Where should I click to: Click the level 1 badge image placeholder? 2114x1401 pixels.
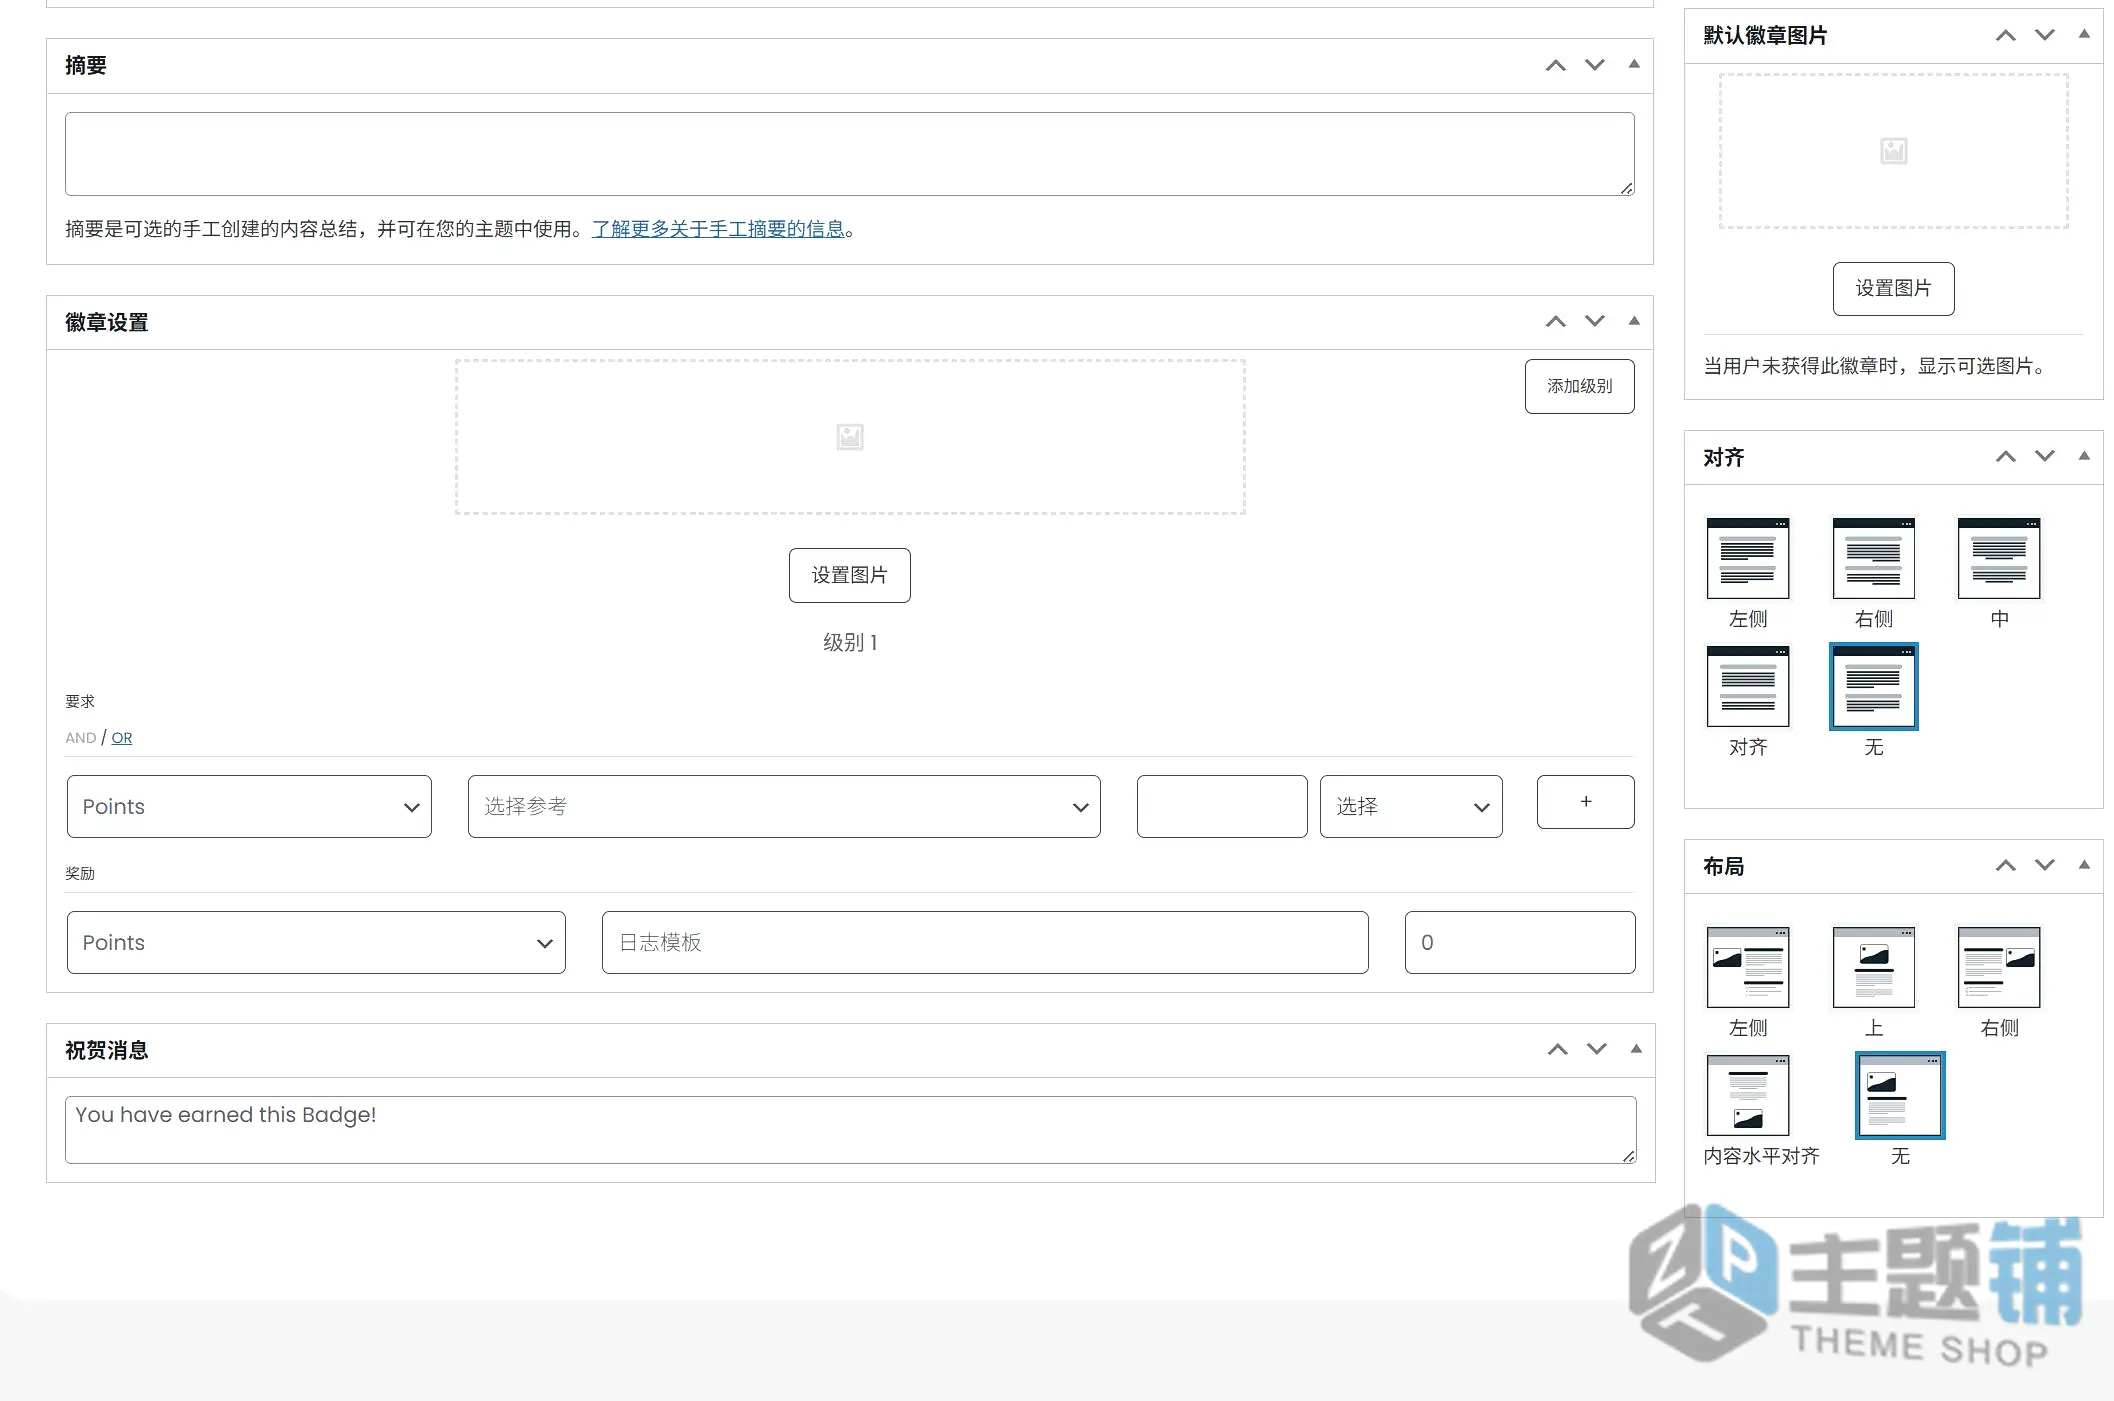(850, 437)
